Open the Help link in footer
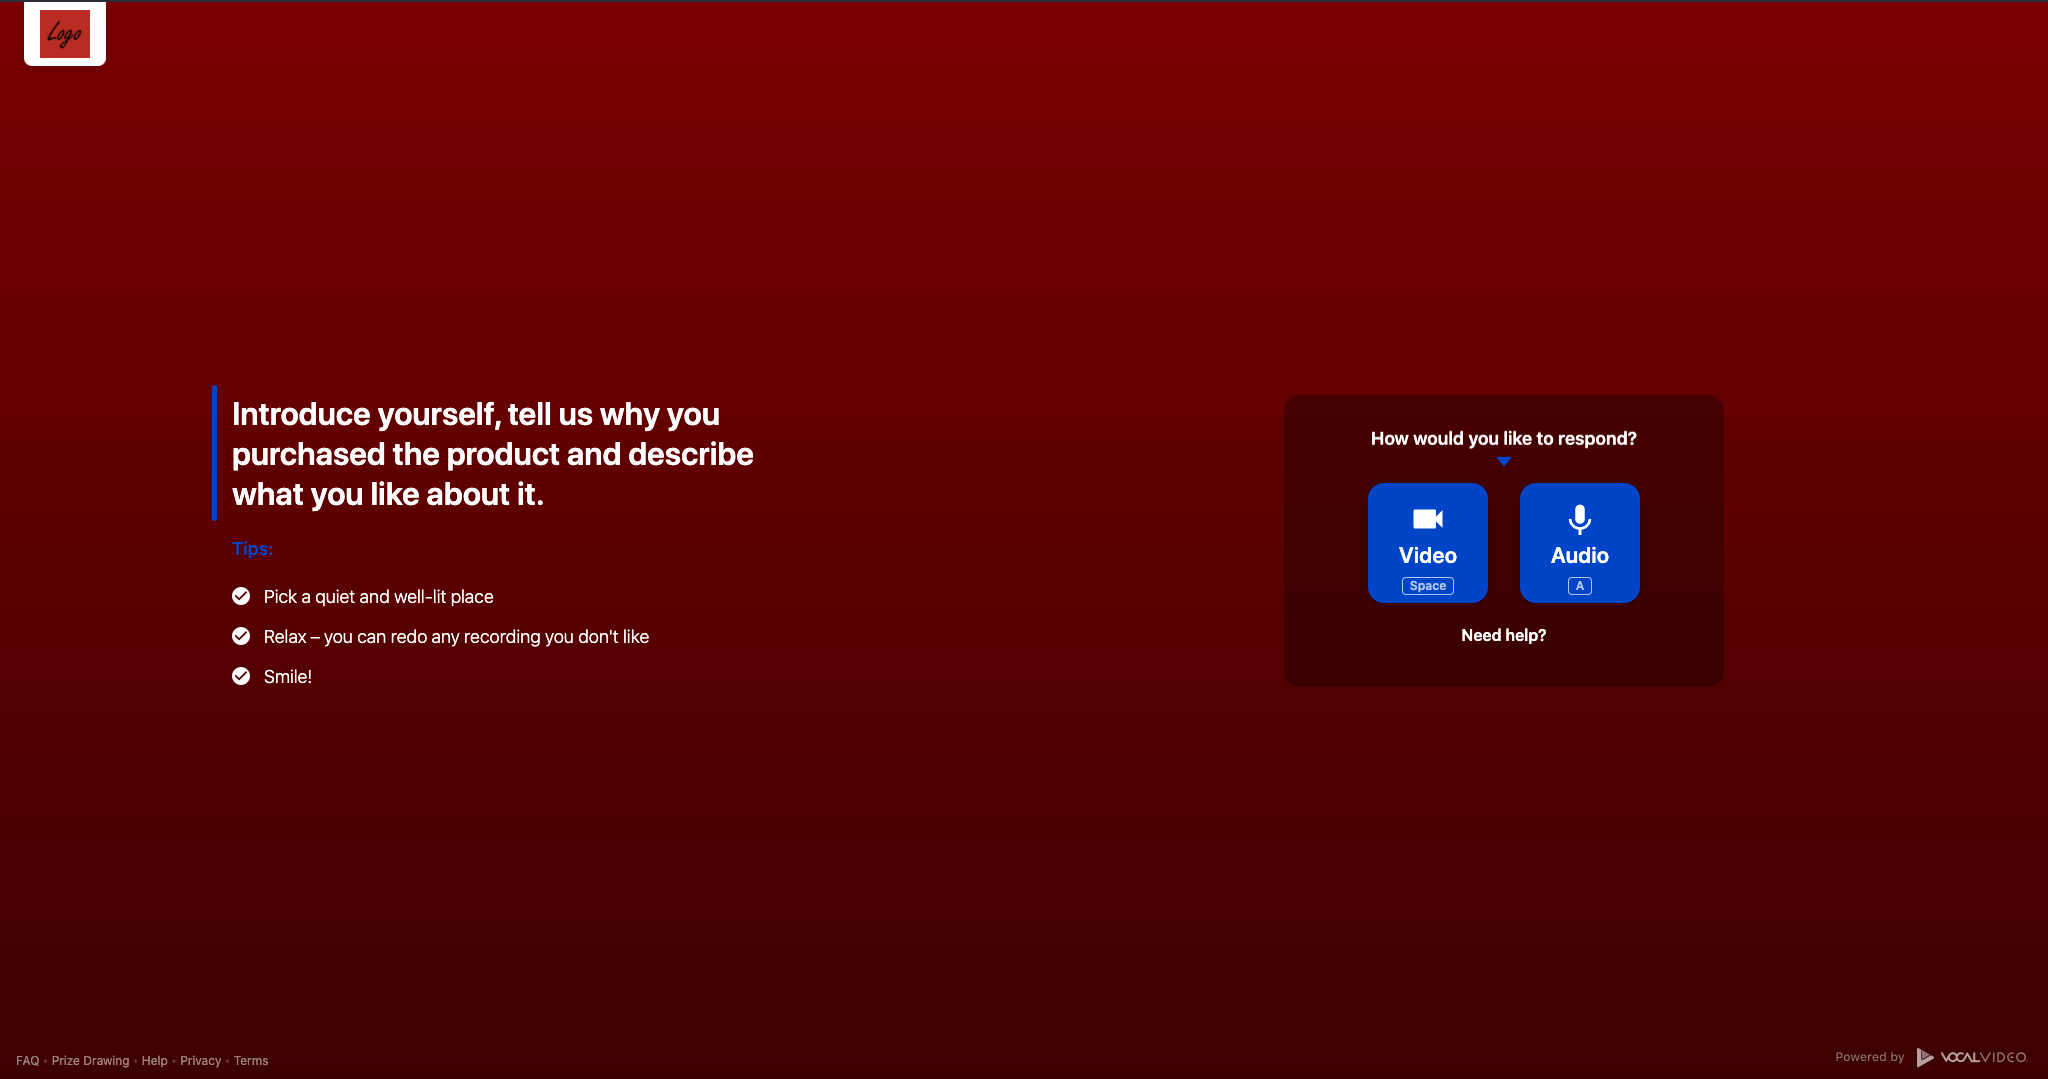Viewport: 2048px width, 1079px height. point(154,1061)
